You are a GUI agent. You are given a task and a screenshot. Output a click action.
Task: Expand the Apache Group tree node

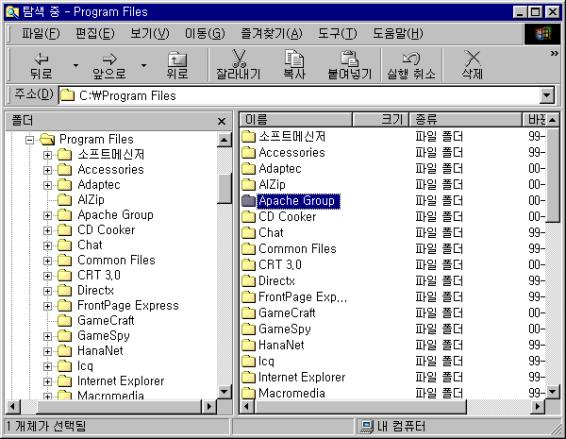tap(47, 216)
